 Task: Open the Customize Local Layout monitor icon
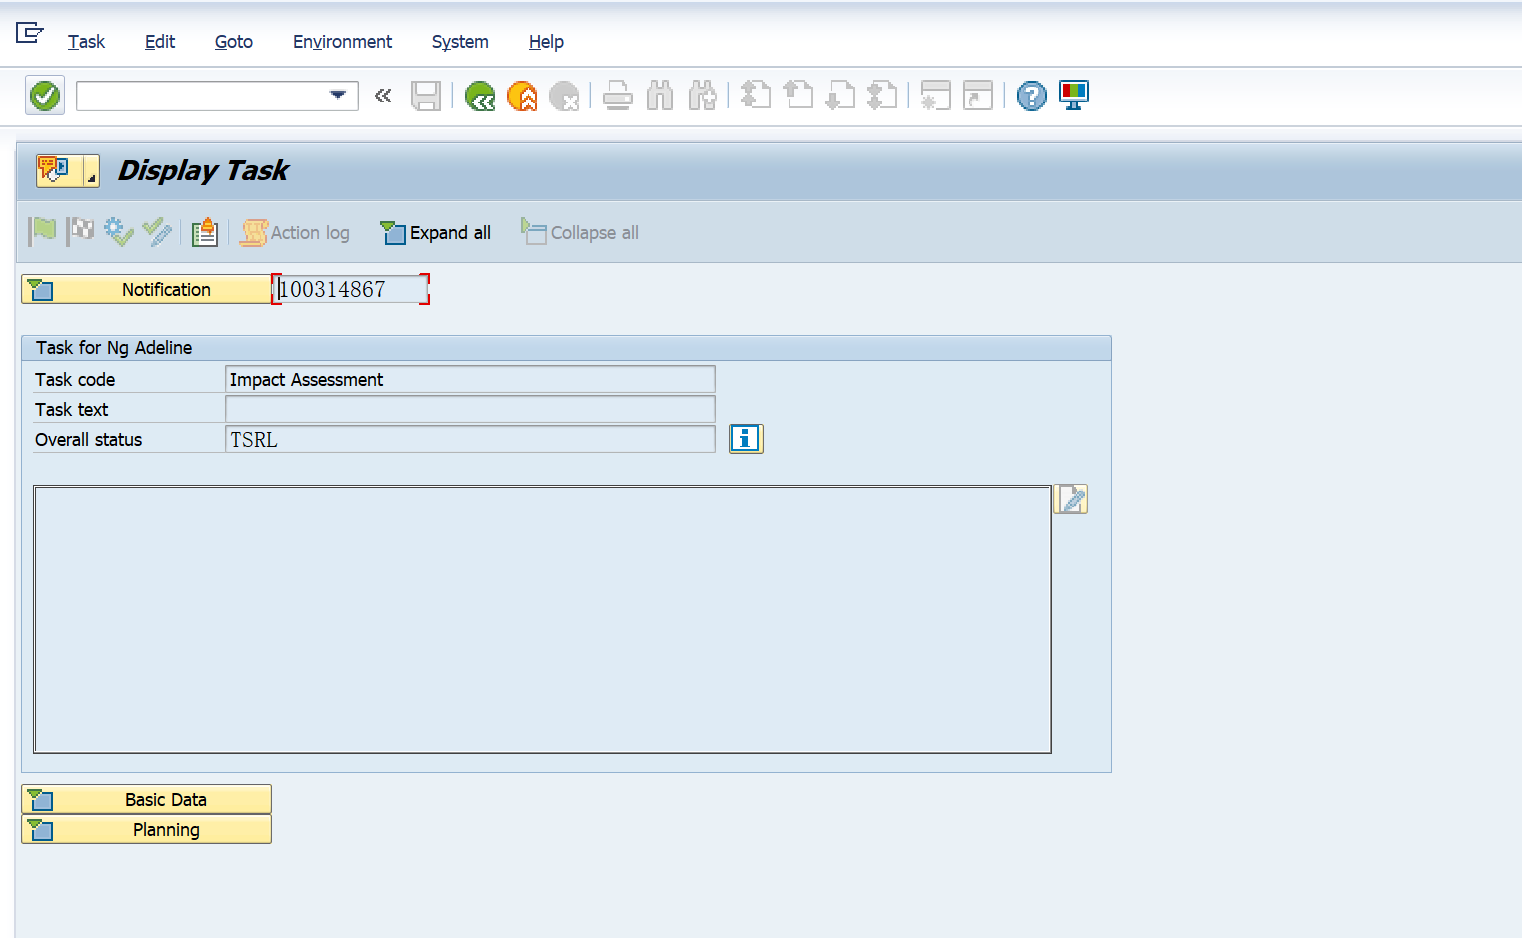click(x=1074, y=96)
